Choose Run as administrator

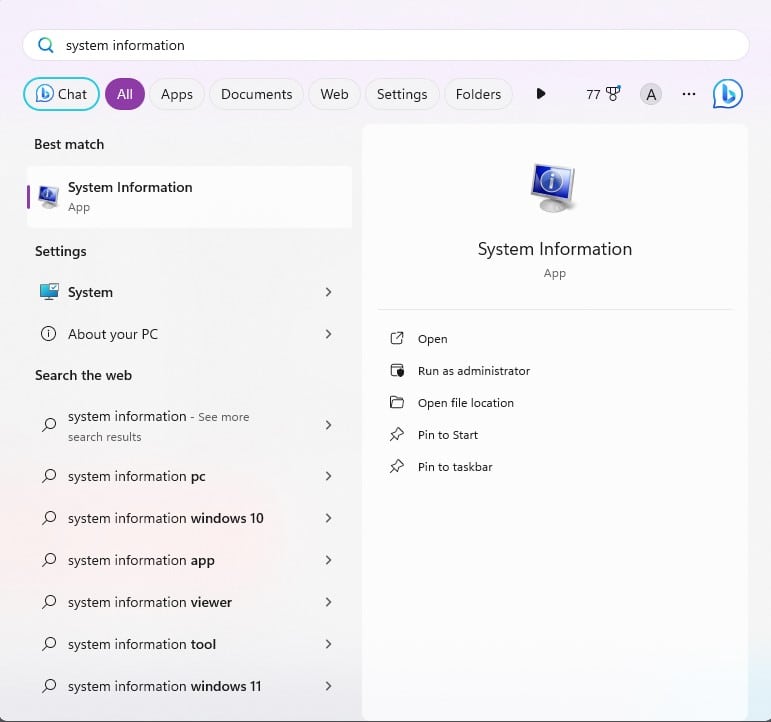(474, 371)
